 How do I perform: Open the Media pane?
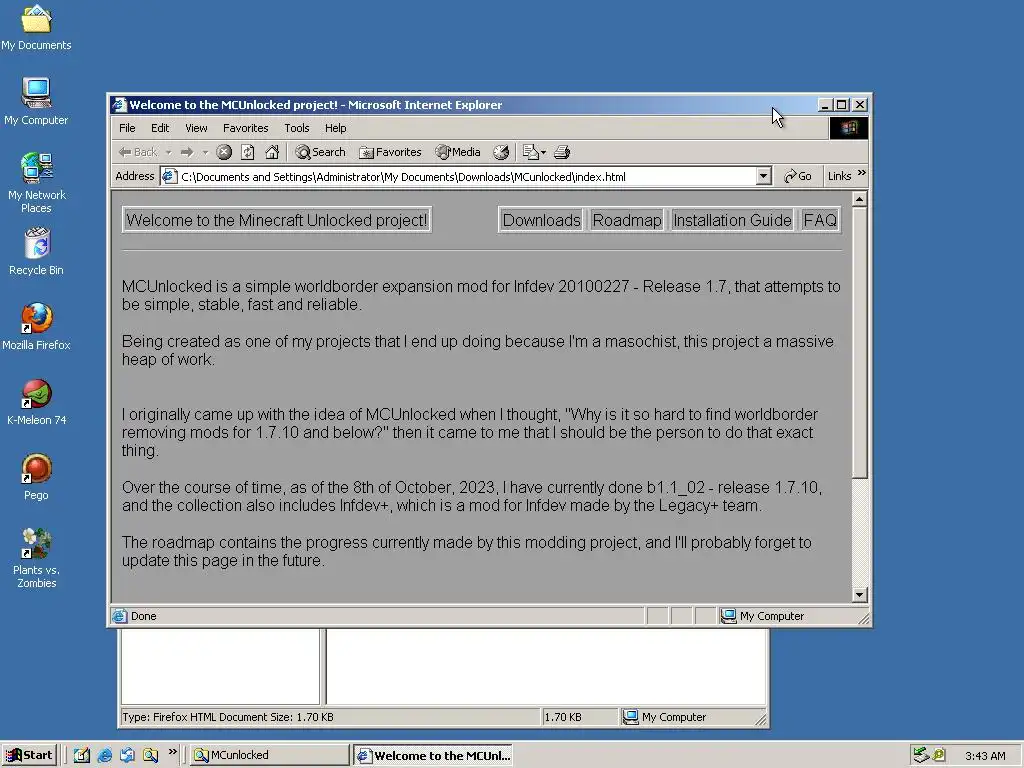458,152
